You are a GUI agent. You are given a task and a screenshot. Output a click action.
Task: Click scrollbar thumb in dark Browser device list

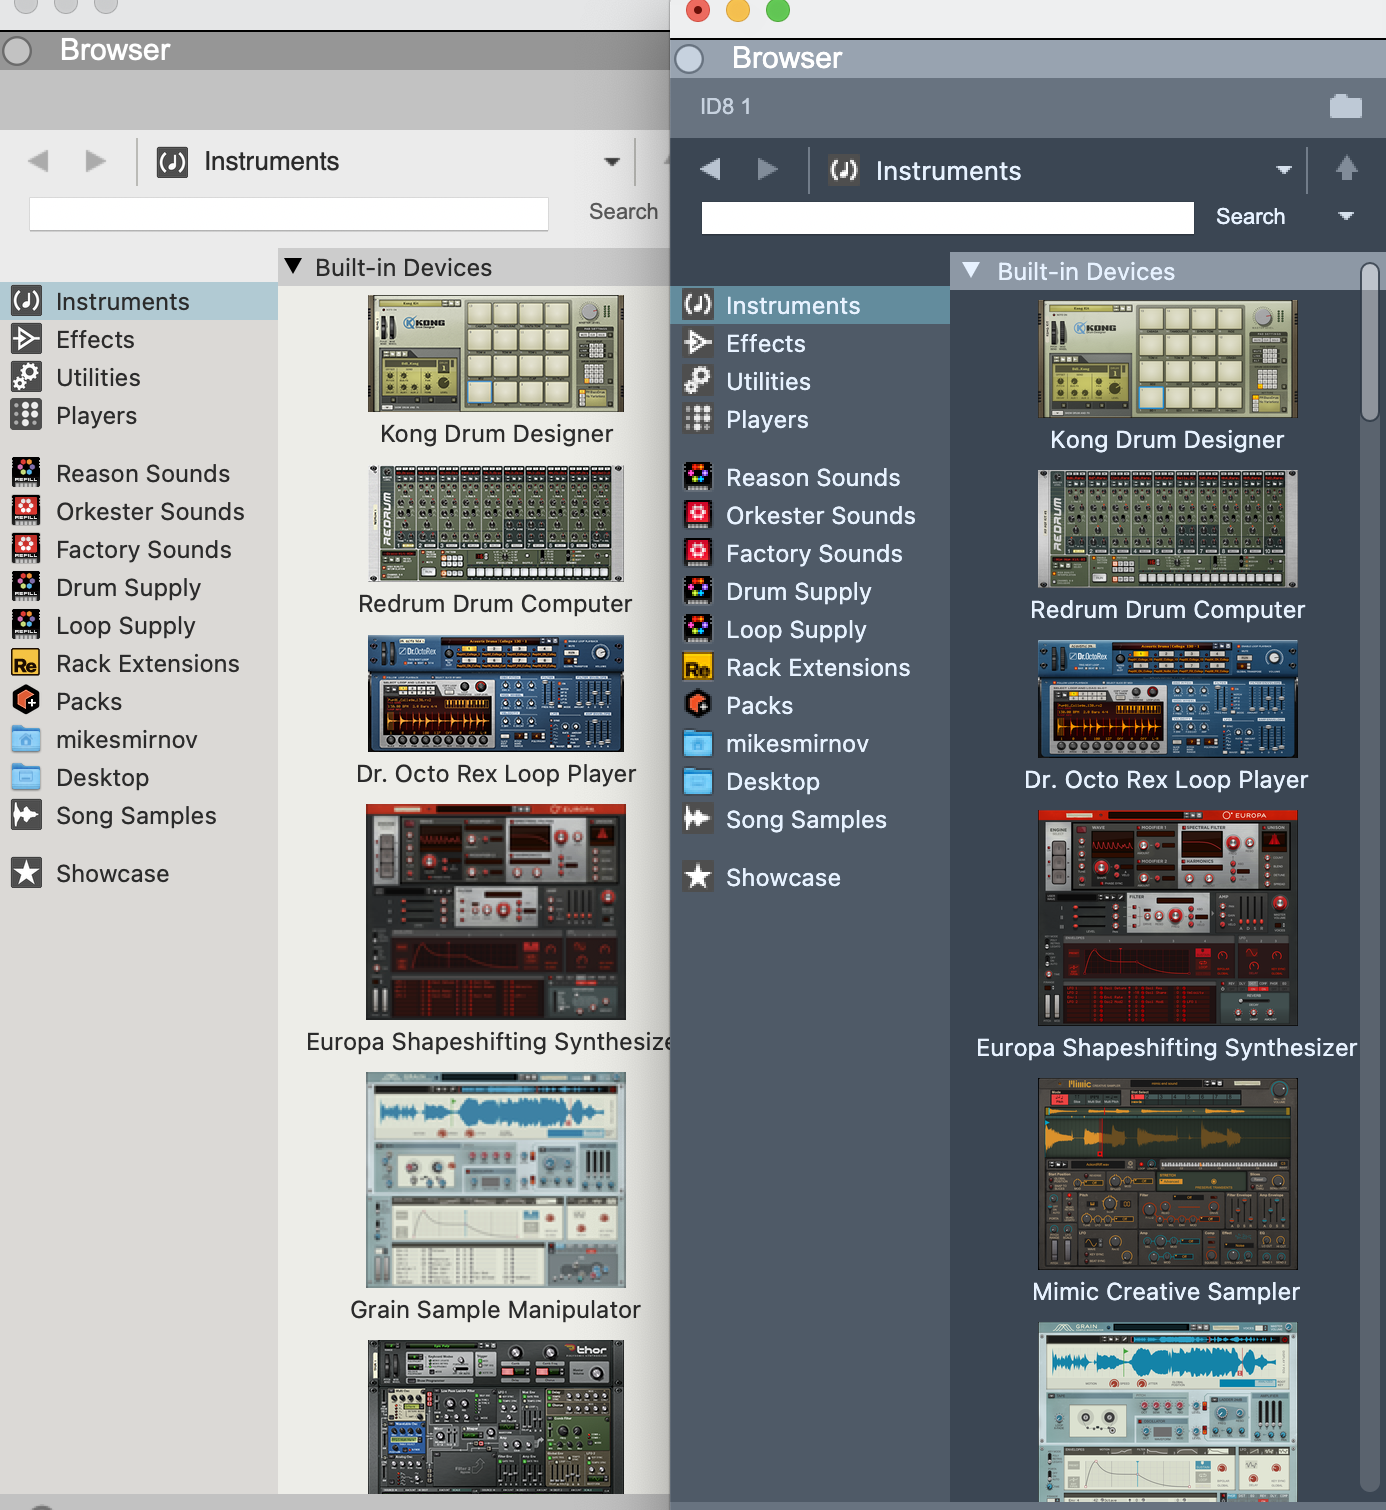[1370, 341]
